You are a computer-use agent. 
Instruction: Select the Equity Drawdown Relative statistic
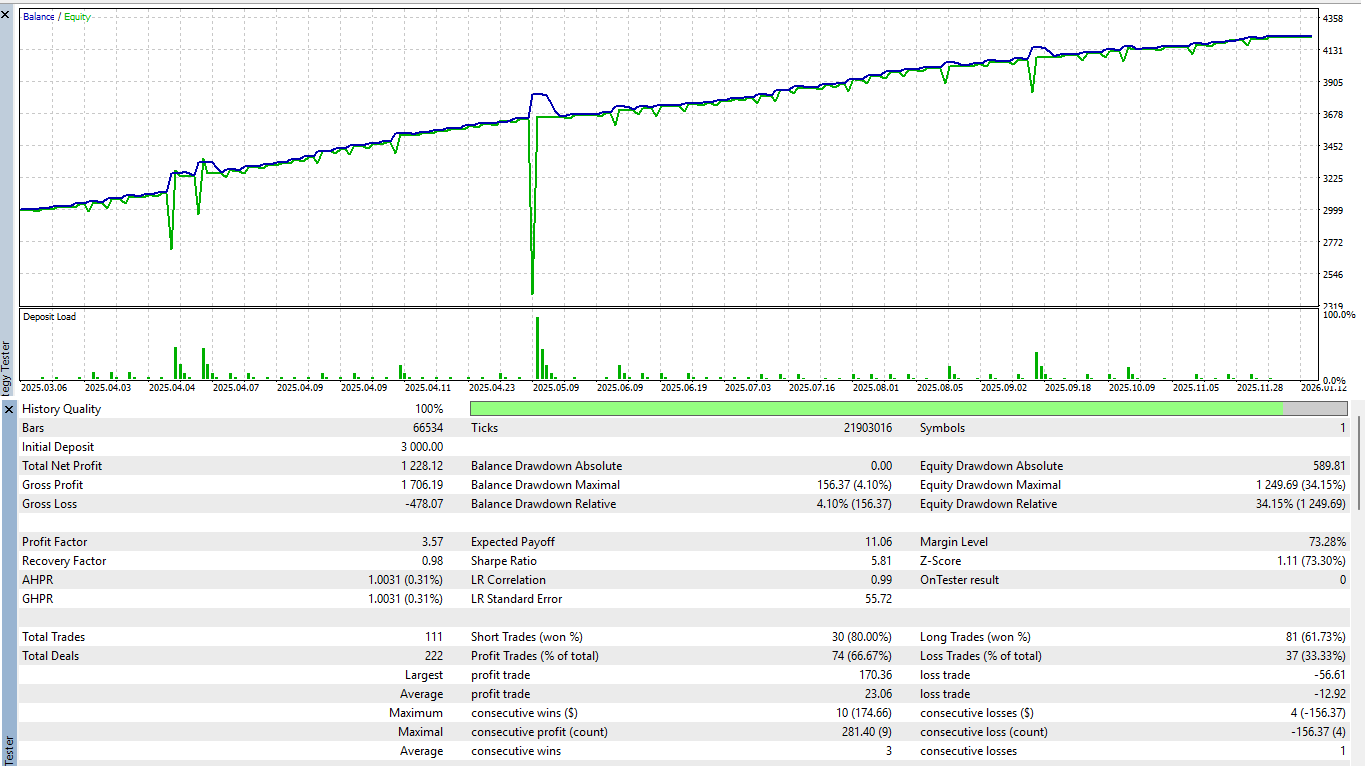[x=990, y=503]
